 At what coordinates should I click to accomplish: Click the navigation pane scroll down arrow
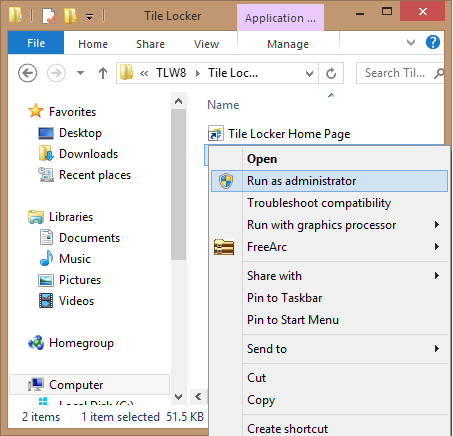click(178, 396)
